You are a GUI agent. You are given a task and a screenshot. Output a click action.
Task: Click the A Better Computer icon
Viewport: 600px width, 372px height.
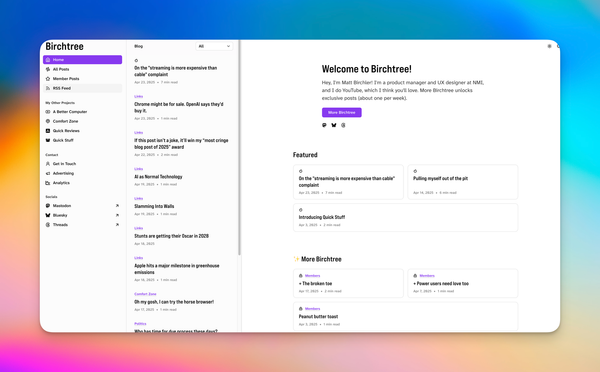pyautogui.click(x=48, y=112)
